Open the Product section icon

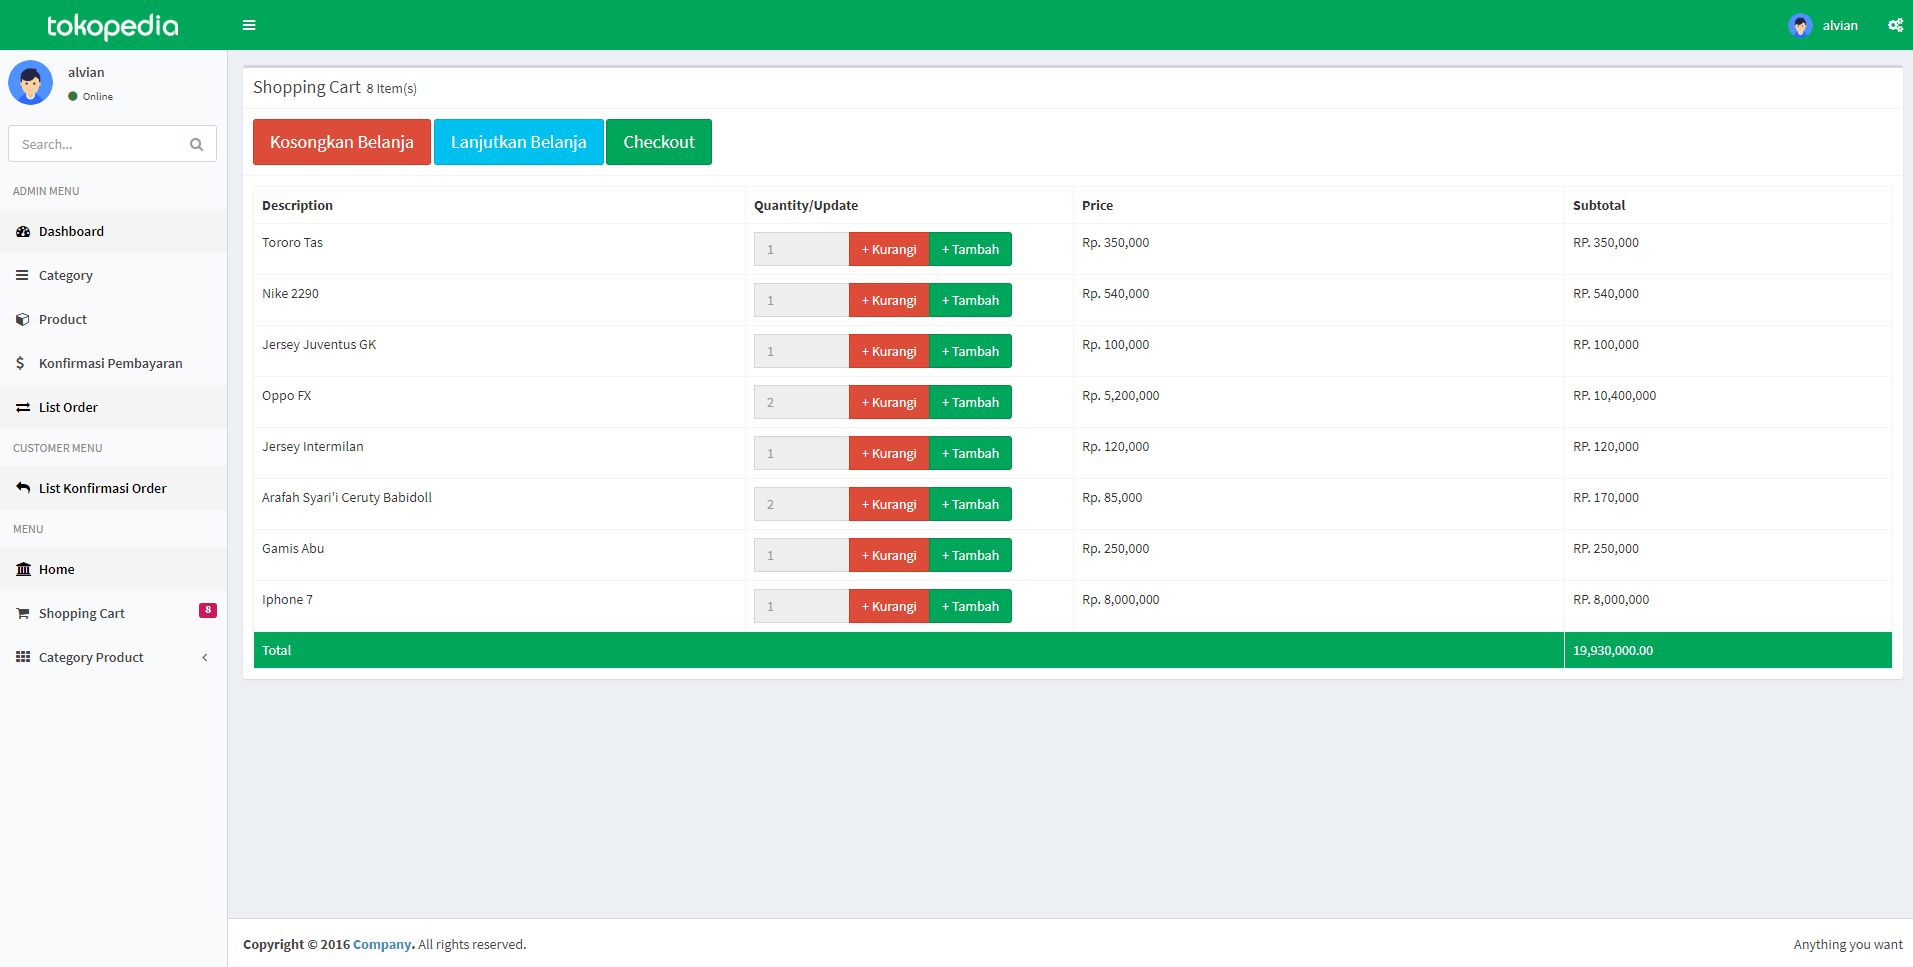(21, 319)
